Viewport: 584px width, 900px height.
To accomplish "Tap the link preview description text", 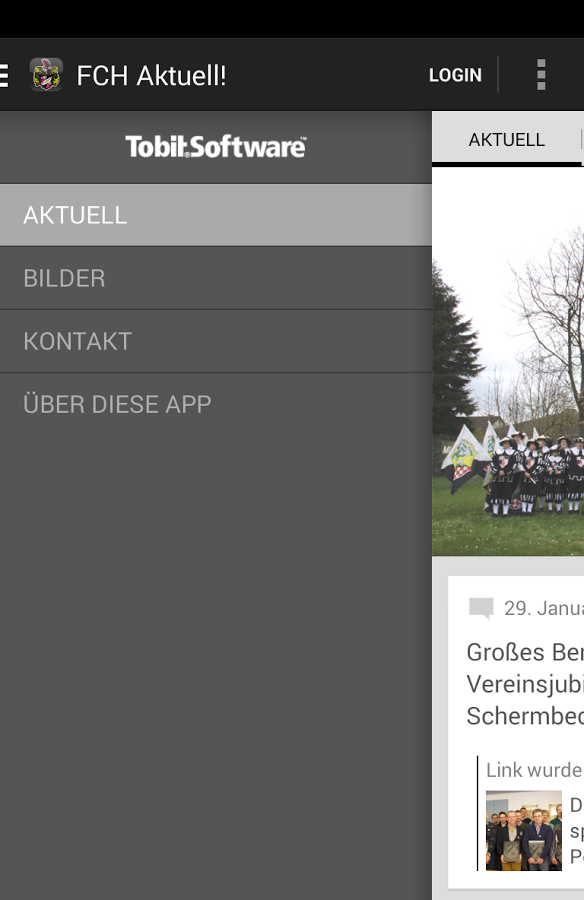I will pos(577,831).
